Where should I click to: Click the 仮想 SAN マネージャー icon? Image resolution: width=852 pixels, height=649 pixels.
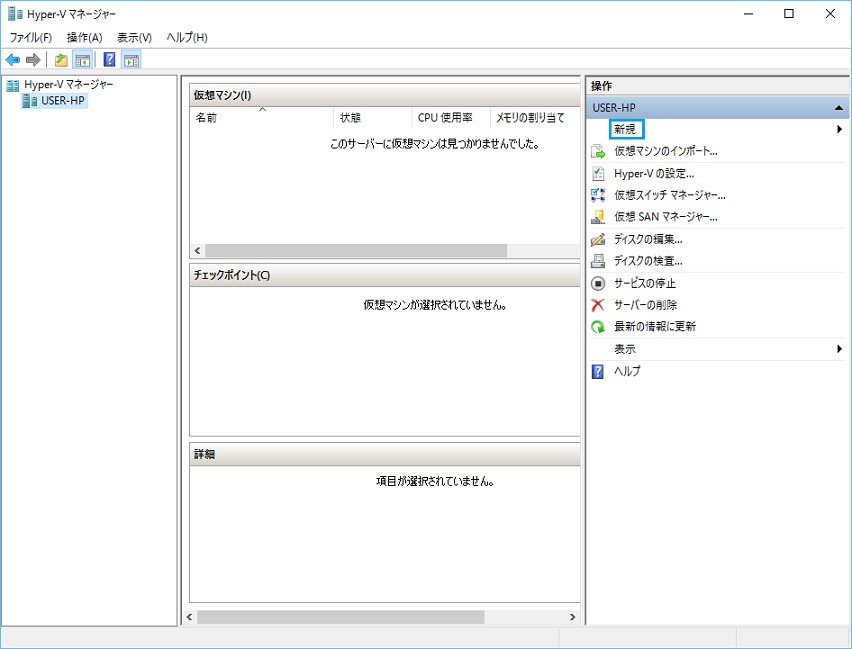tap(598, 217)
